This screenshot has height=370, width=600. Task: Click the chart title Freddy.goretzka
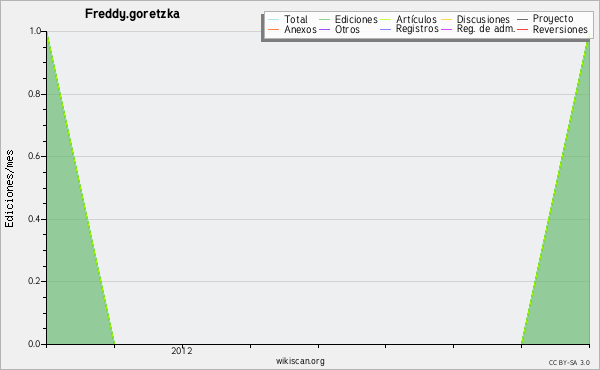132,14
